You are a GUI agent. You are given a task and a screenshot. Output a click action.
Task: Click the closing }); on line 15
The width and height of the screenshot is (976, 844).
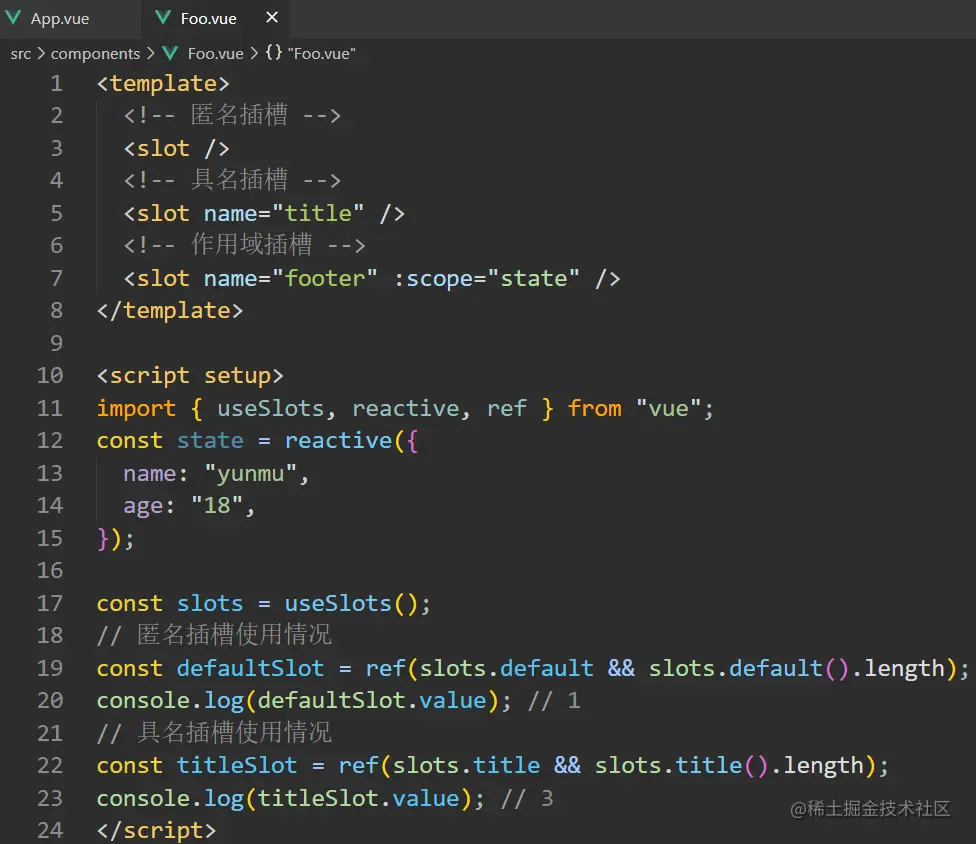click(x=115, y=538)
